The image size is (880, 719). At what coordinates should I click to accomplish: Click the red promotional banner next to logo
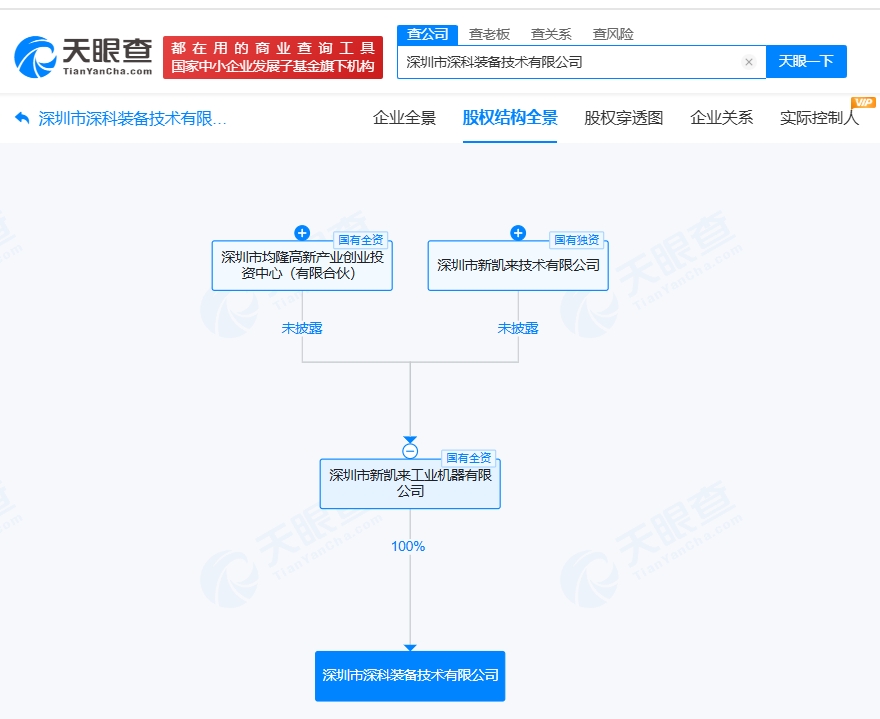(x=272, y=57)
